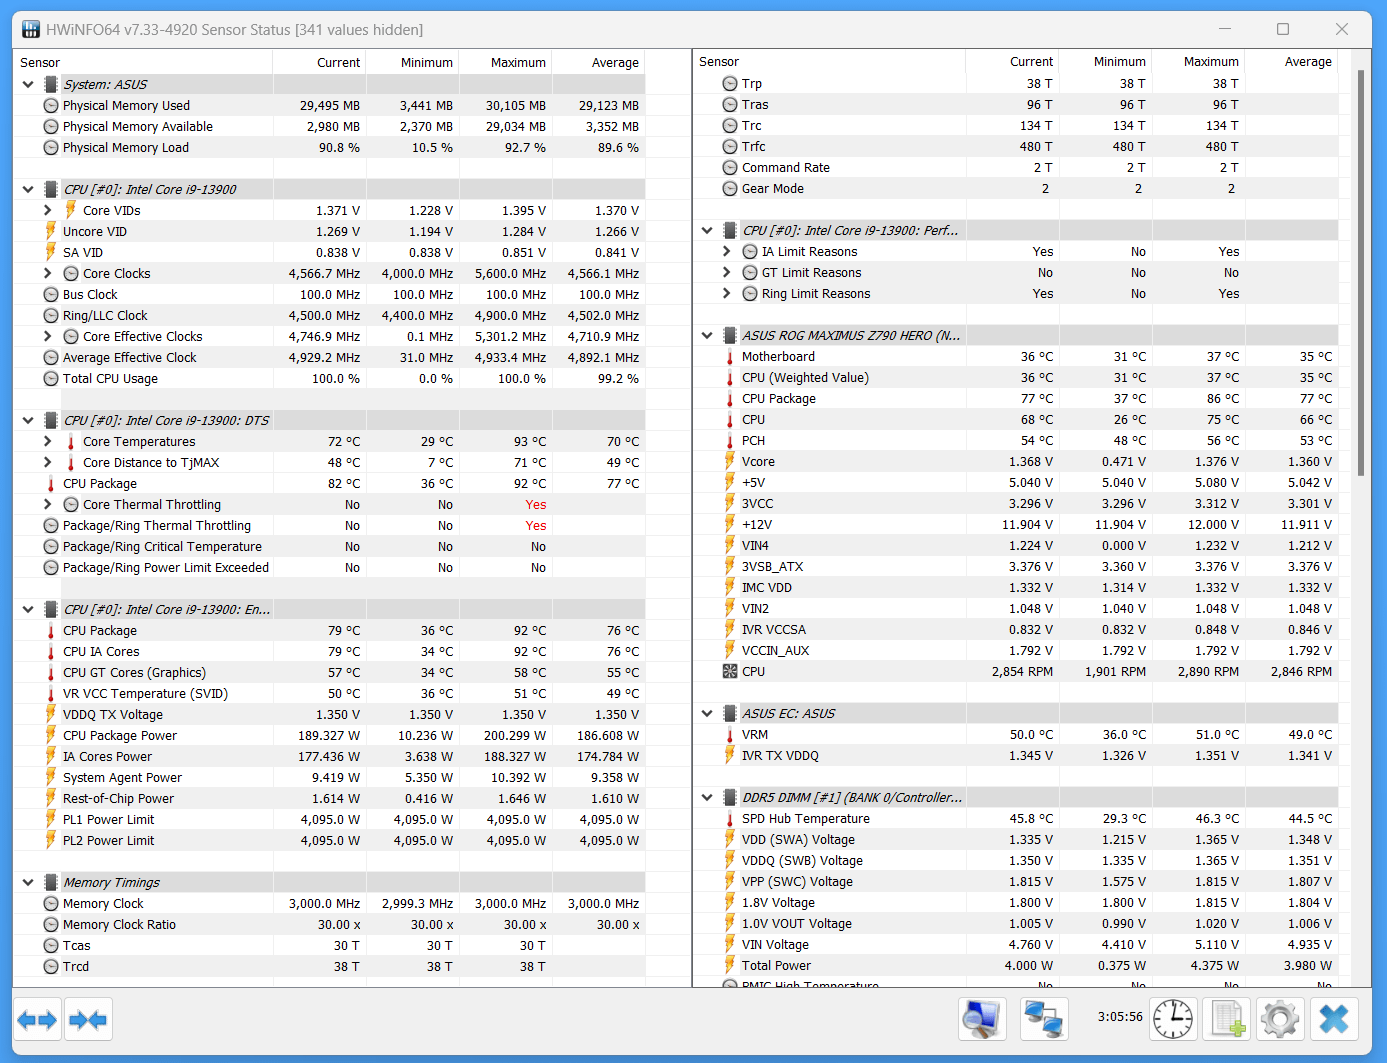1387x1063 pixels.
Task: Click the right pane Average column header
Action: [x=1307, y=62]
